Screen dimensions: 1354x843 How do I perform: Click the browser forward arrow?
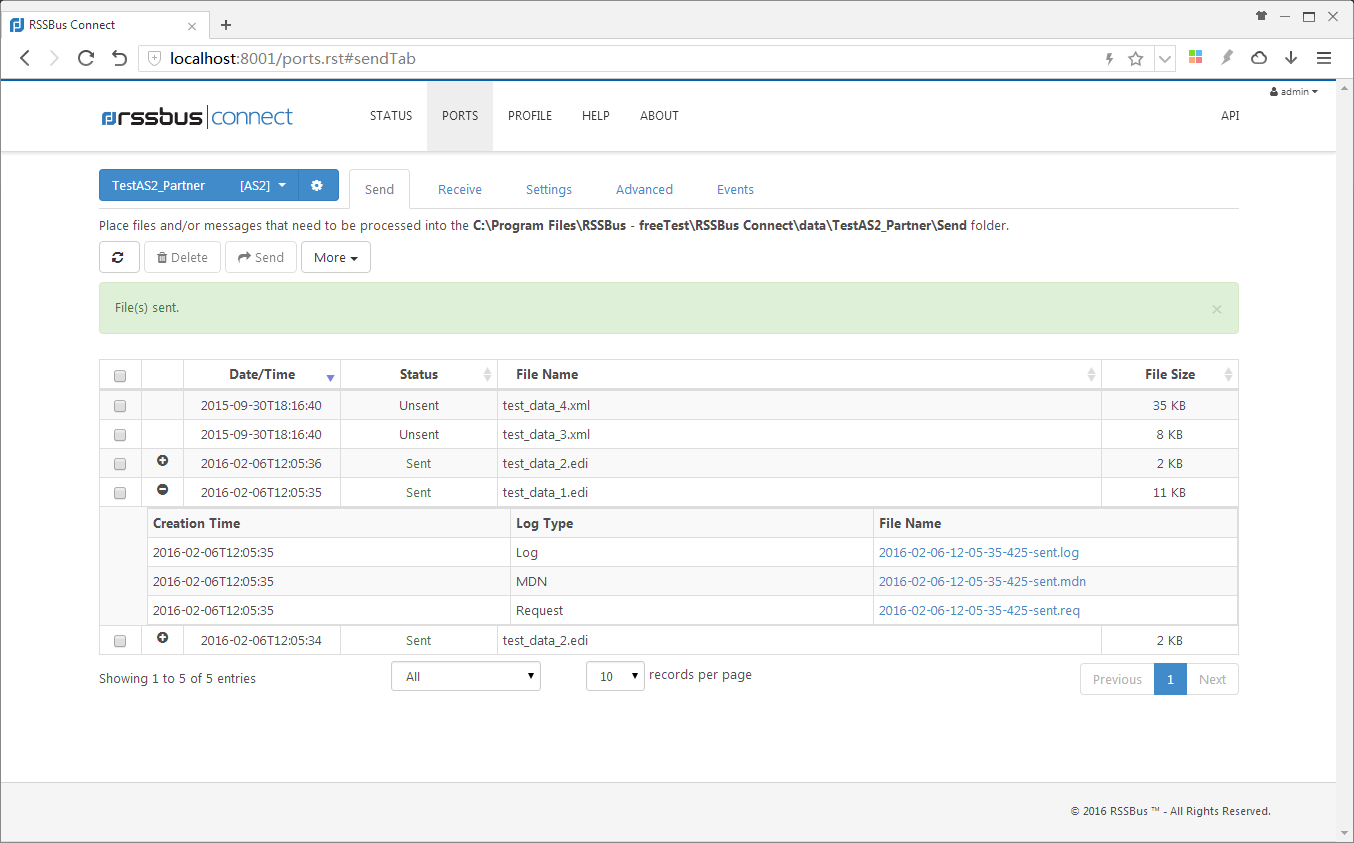pos(54,58)
